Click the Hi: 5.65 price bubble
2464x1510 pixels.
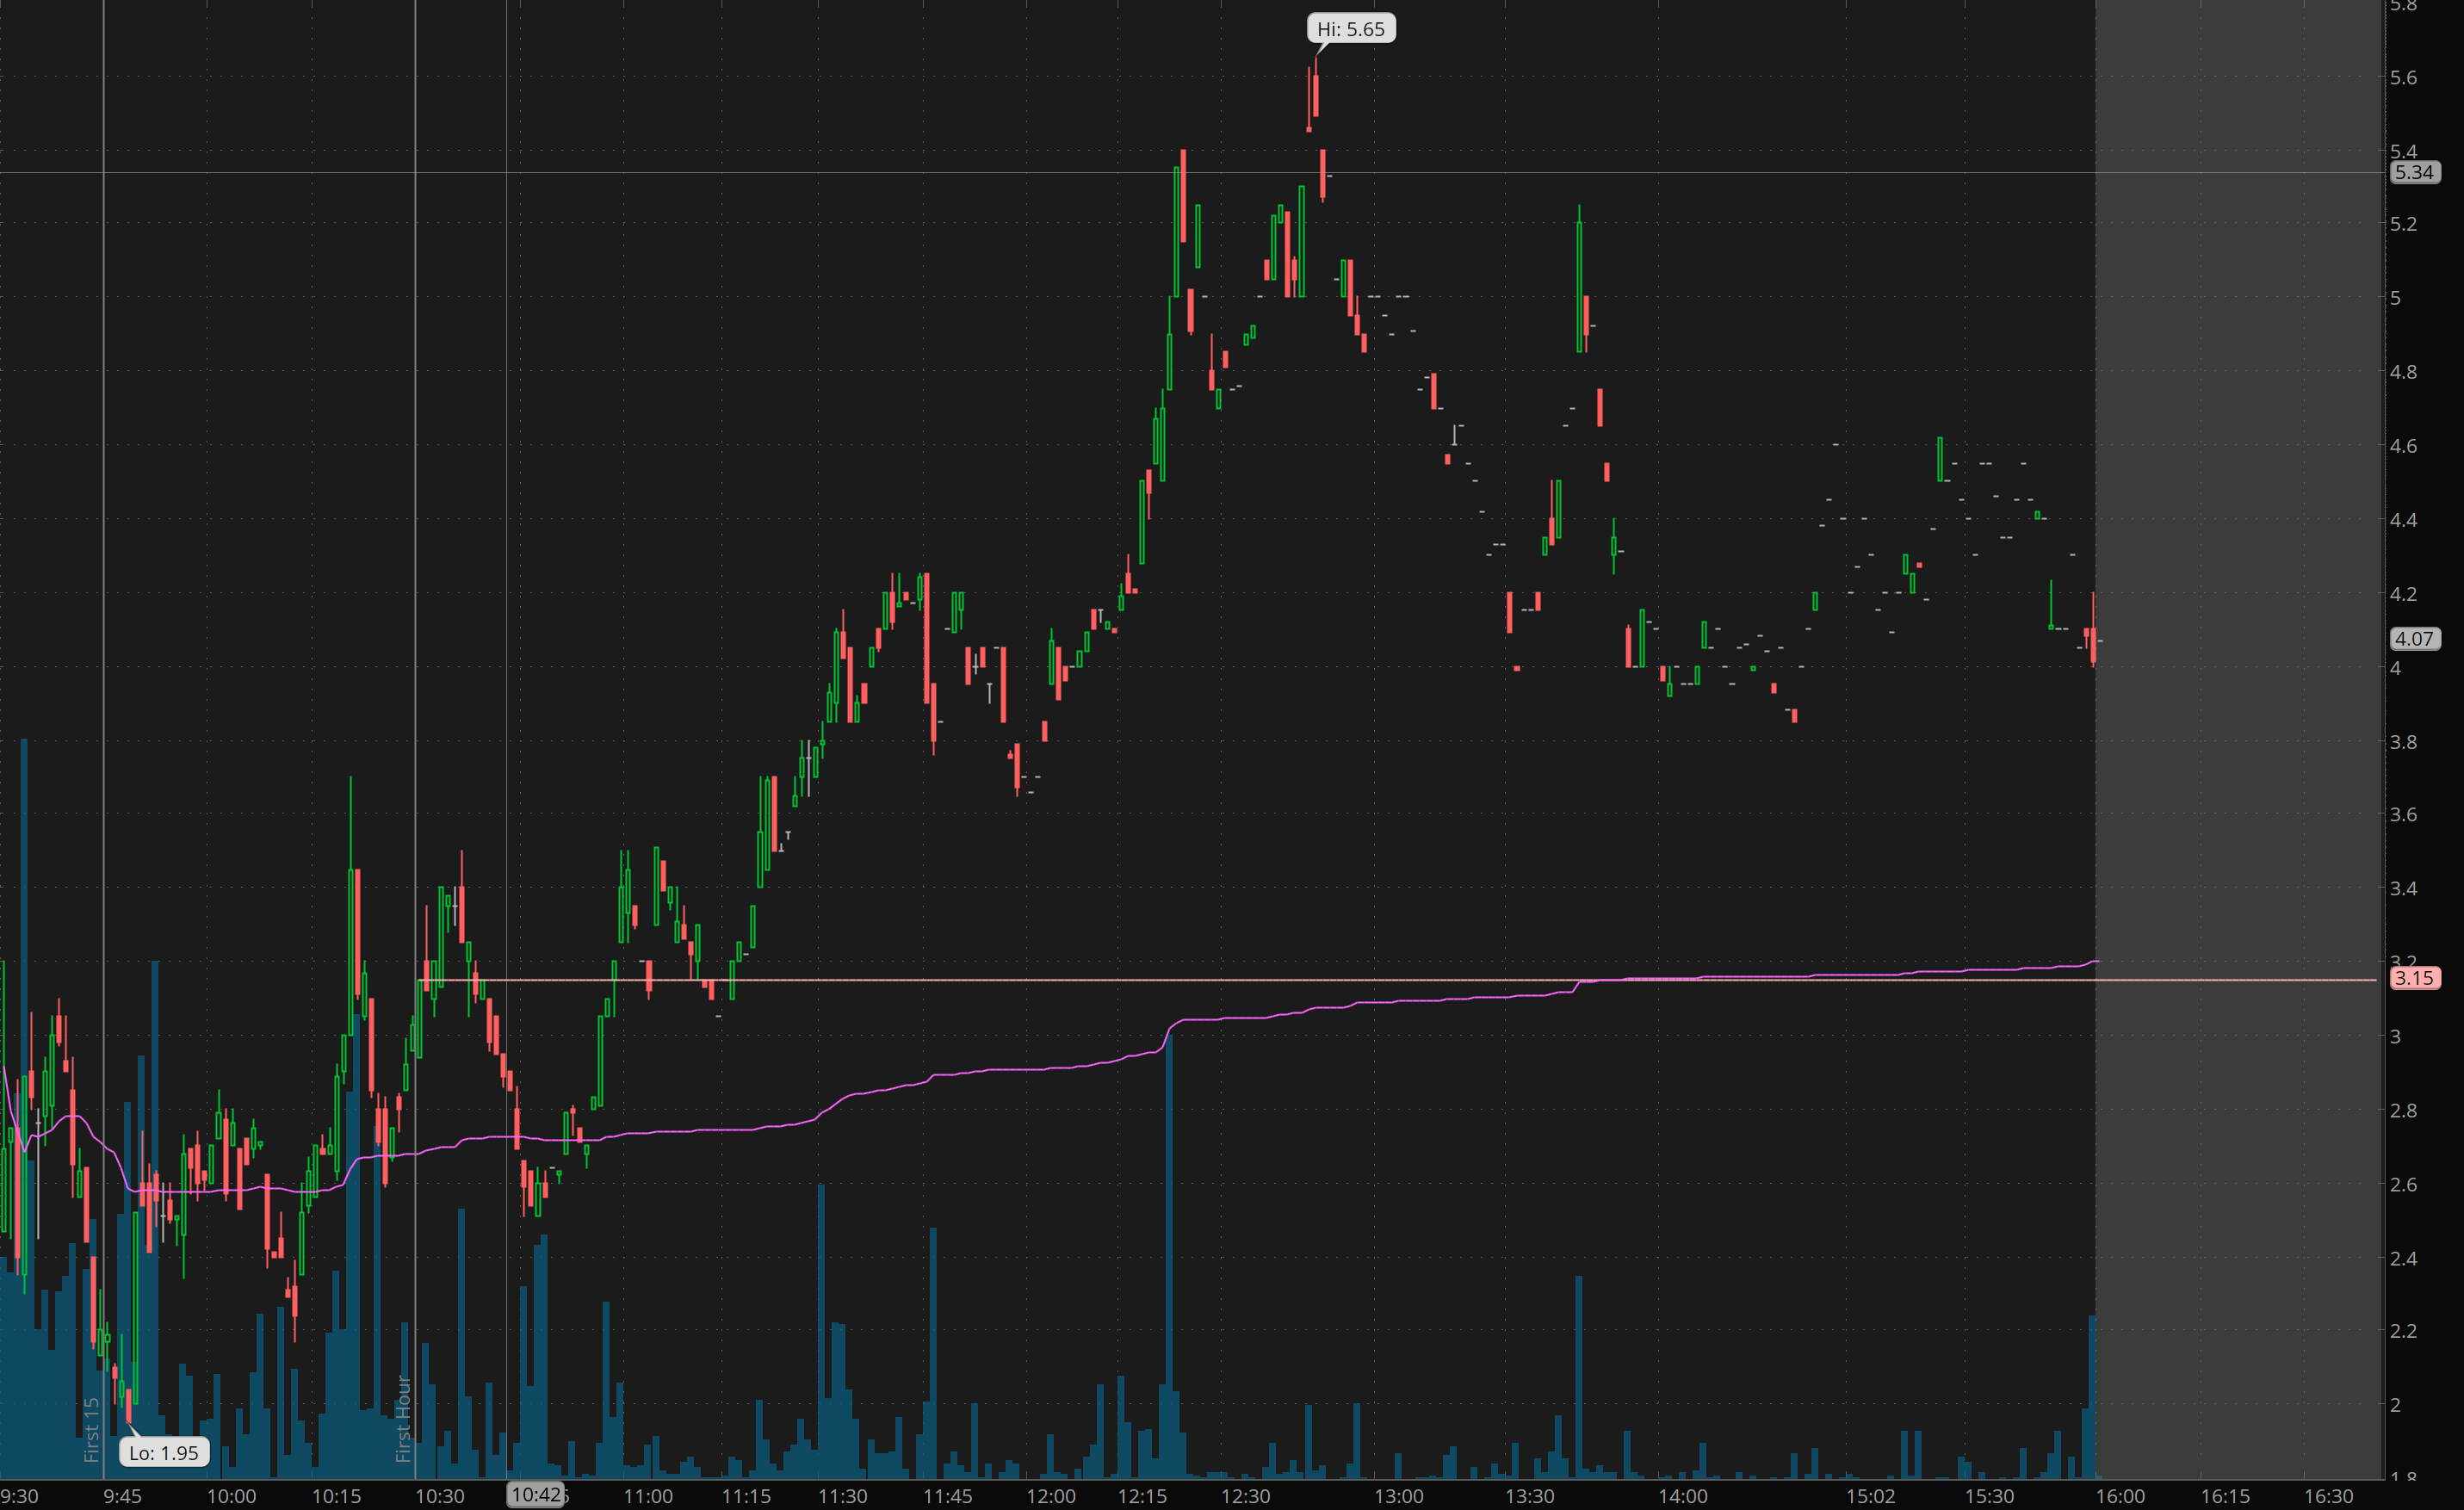tap(1350, 29)
